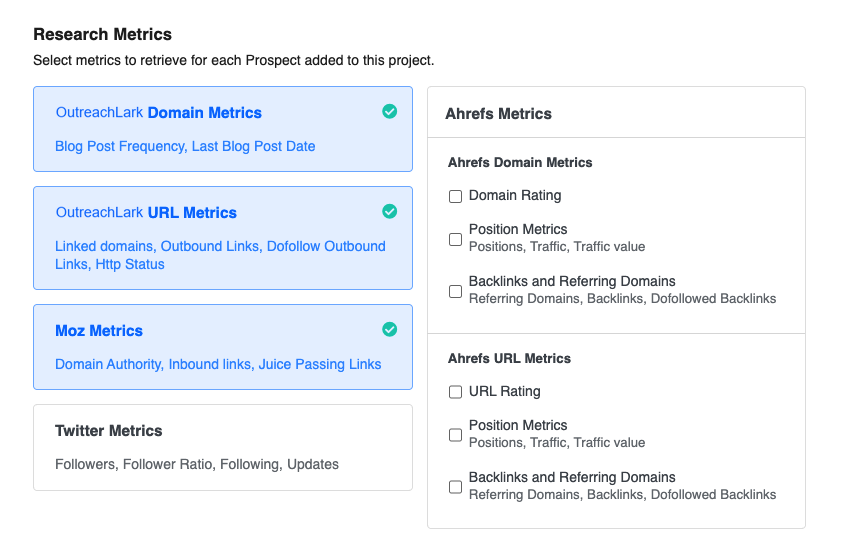This screenshot has height=544, width=842.
Task: Select the OutreachLark URL Metrics title
Action: click(x=146, y=213)
